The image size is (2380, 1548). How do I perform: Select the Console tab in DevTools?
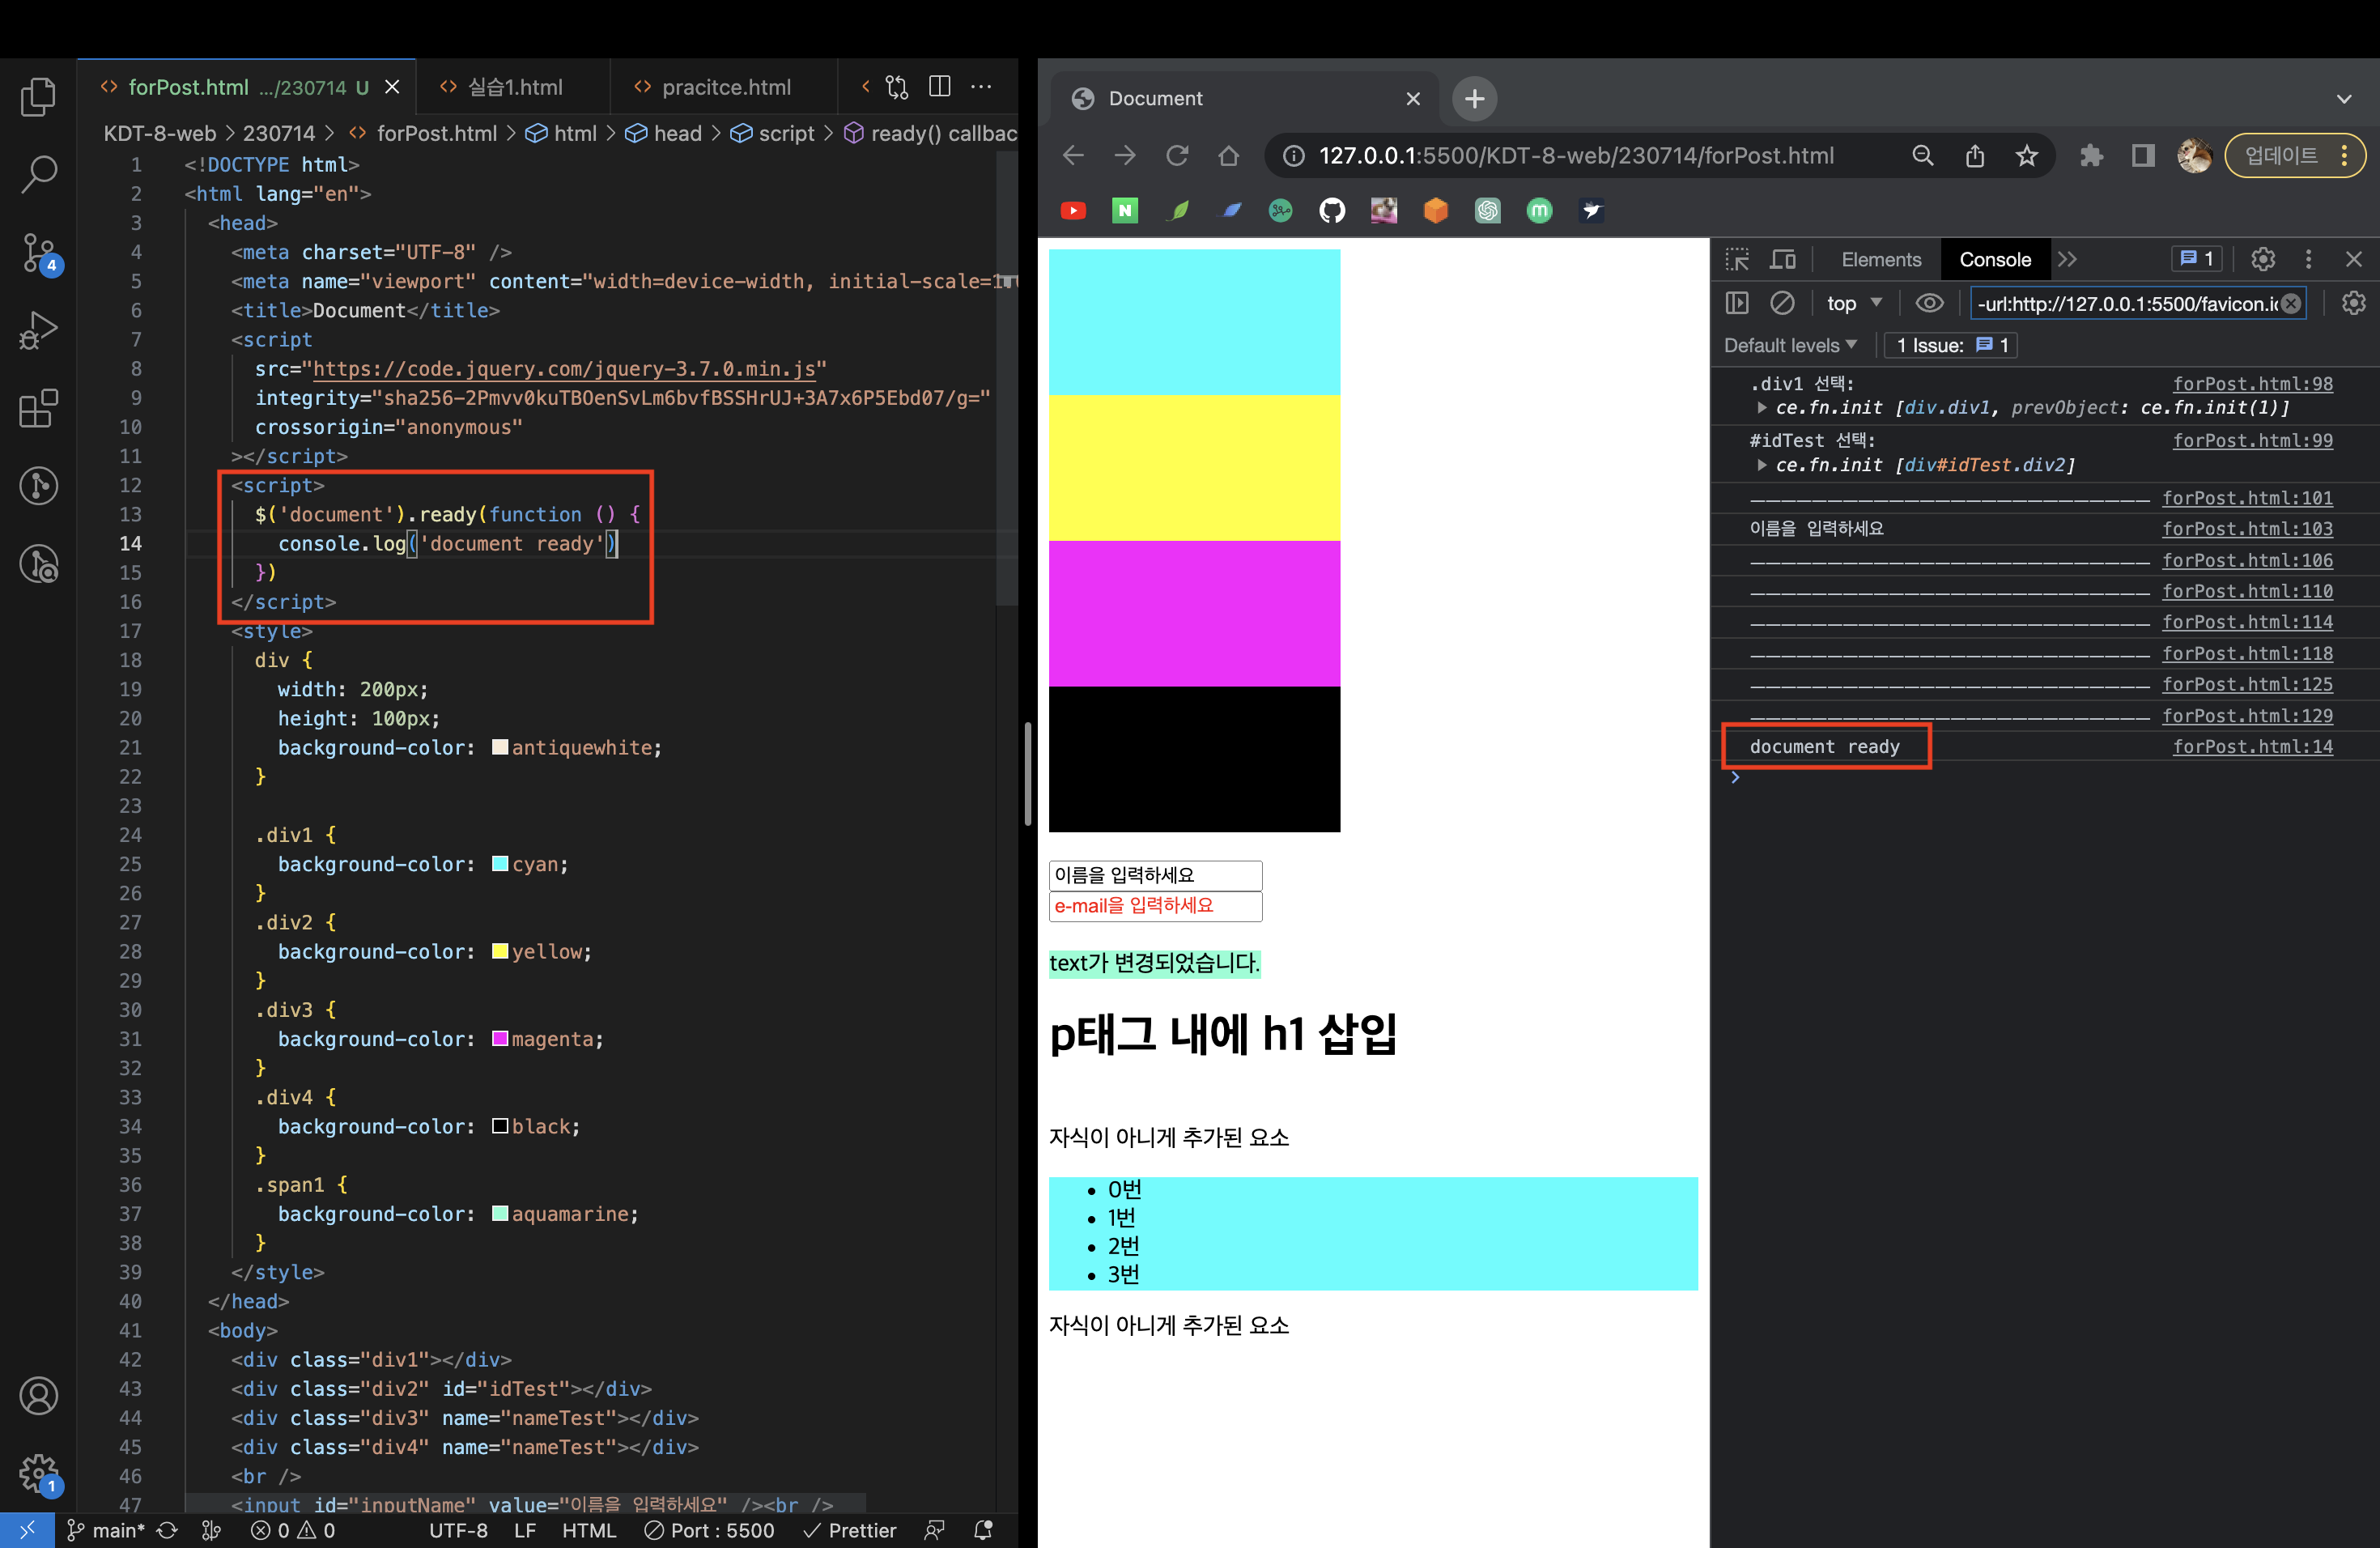pyautogui.click(x=1994, y=259)
